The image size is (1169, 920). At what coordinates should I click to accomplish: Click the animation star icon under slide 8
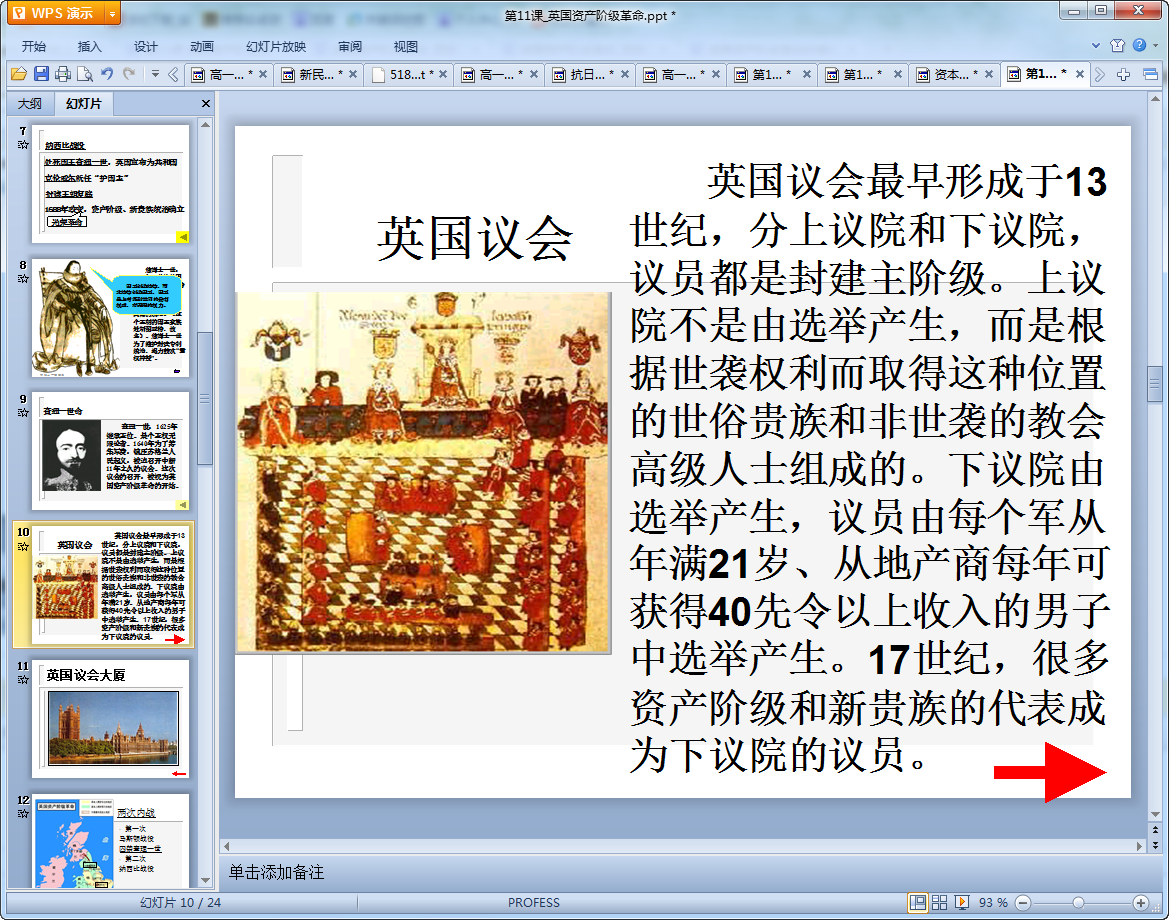tap(23, 279)
